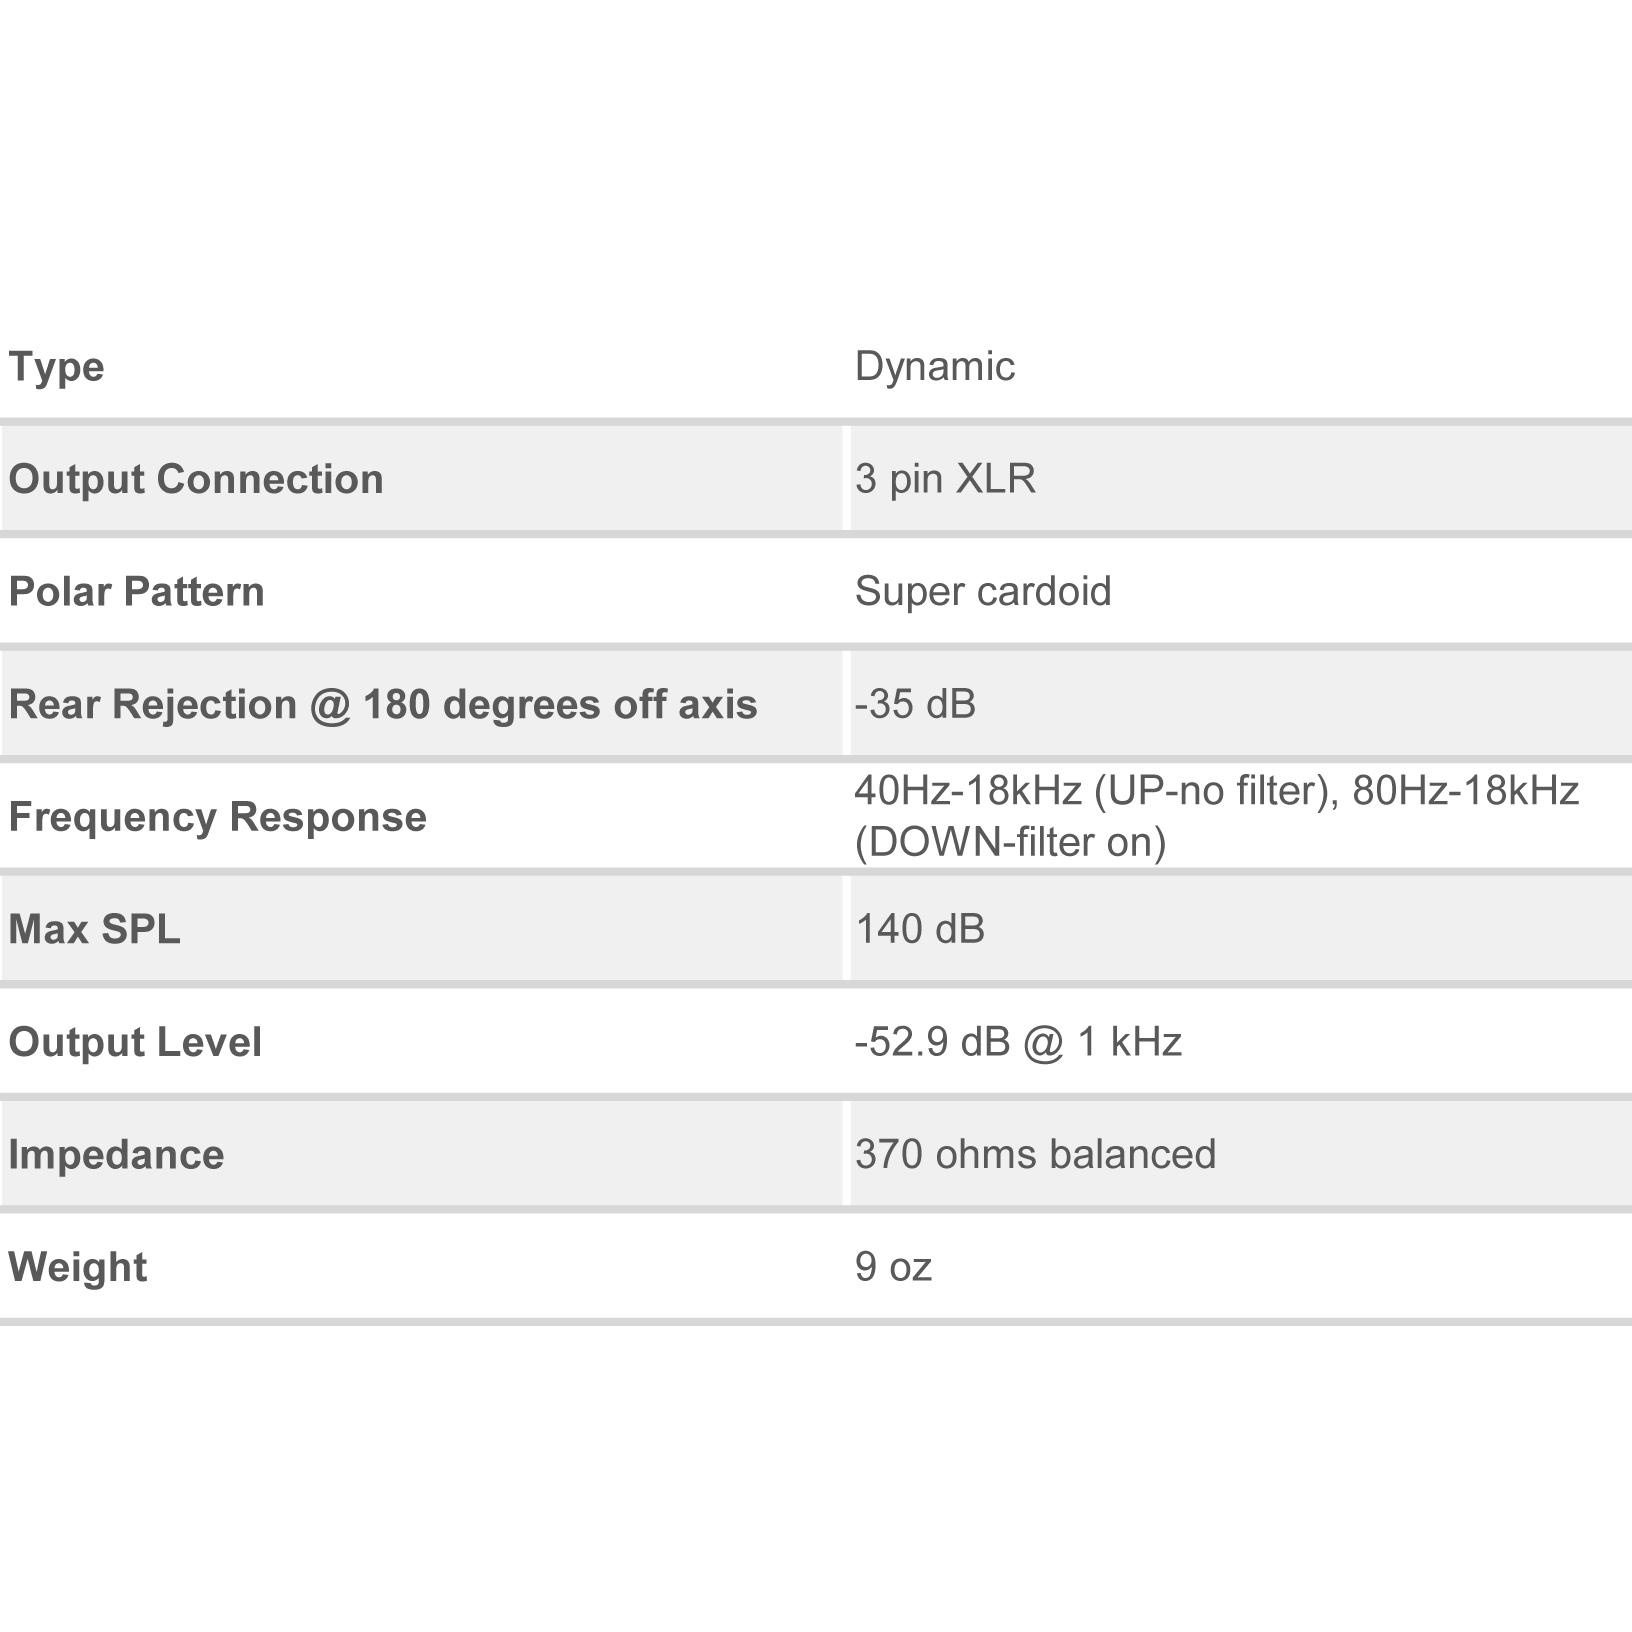Click the Output Connection label

[x=196, y=479]
